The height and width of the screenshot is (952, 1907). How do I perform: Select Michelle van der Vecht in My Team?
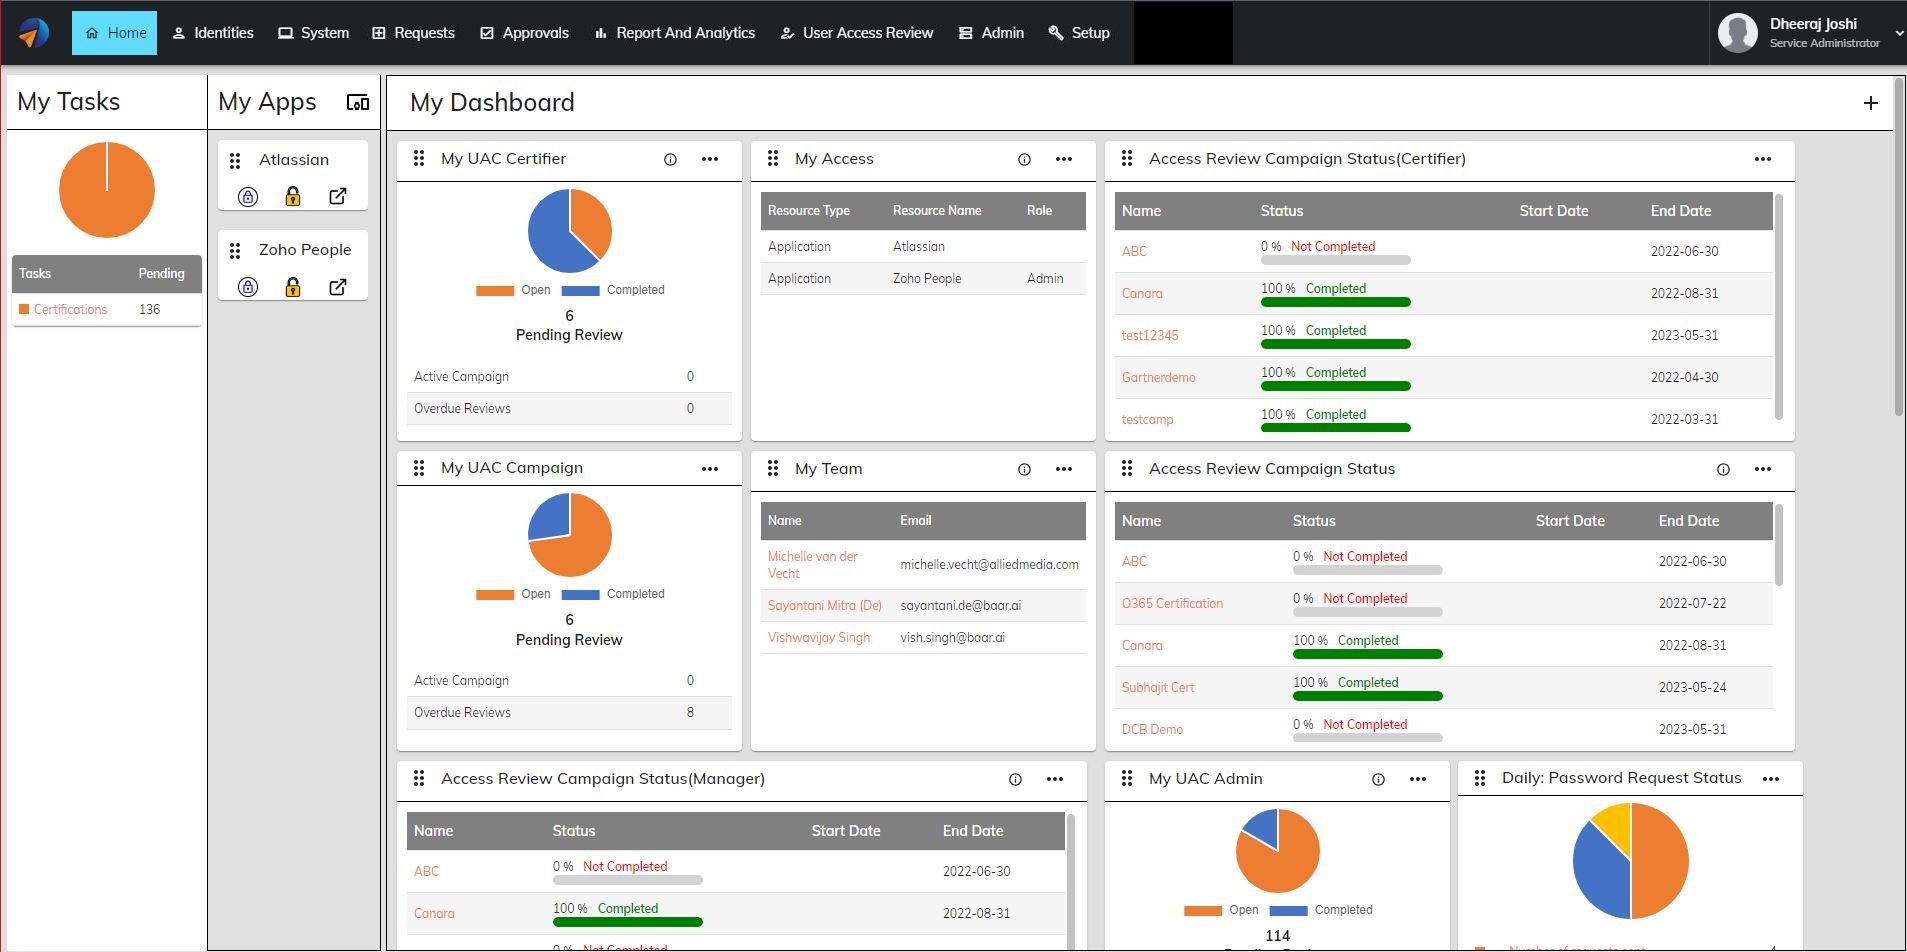[812, 565]
